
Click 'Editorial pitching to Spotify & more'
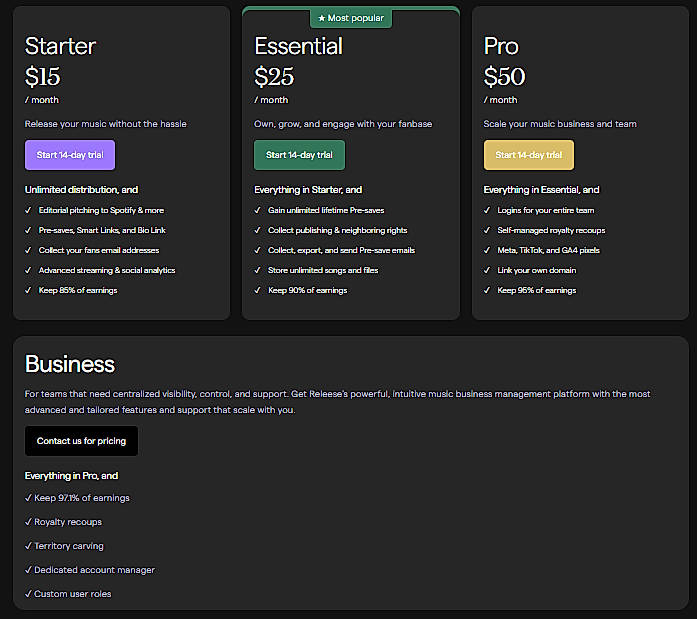(x=101, y=210)
